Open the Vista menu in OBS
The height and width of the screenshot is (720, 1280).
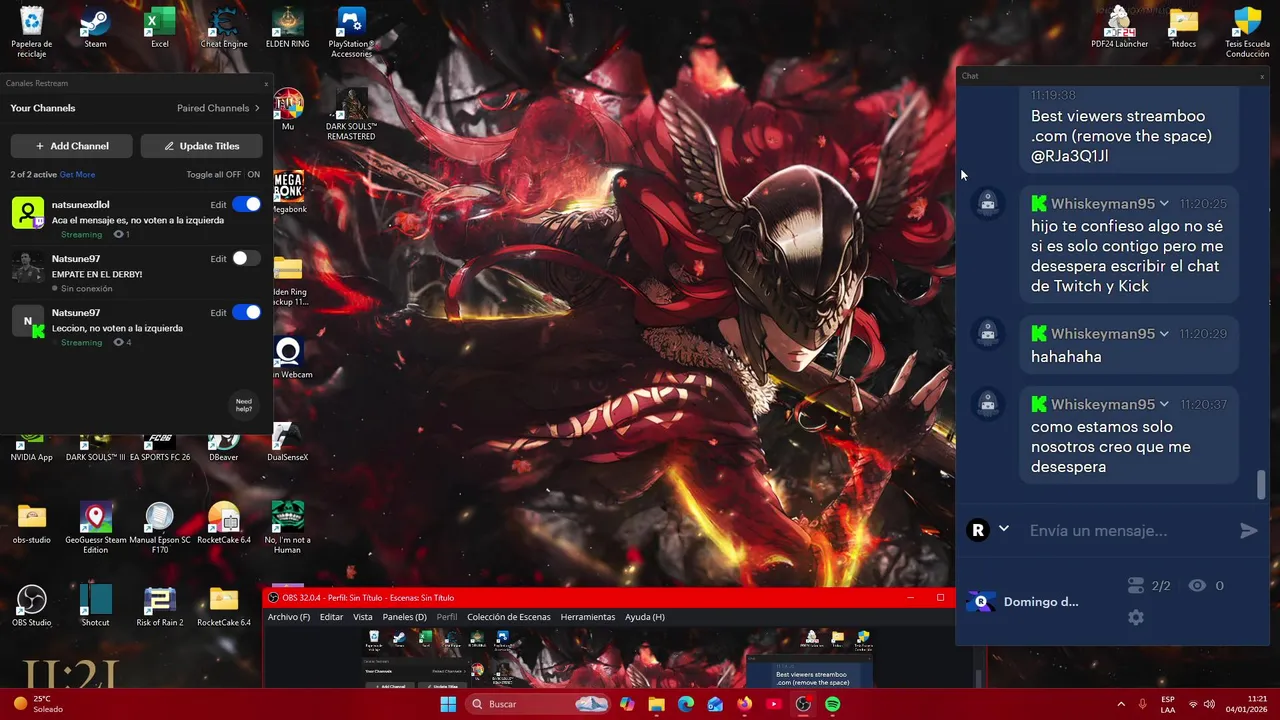362,617
